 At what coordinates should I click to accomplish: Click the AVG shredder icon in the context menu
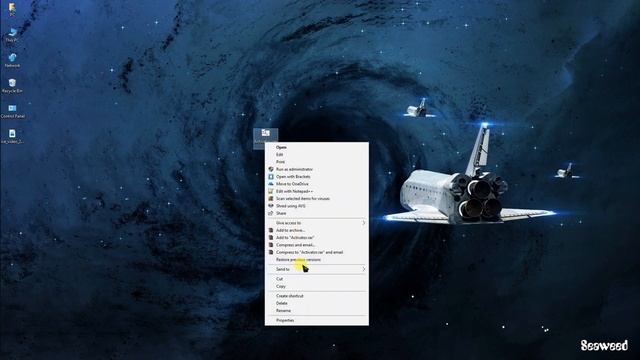[271, 206]
